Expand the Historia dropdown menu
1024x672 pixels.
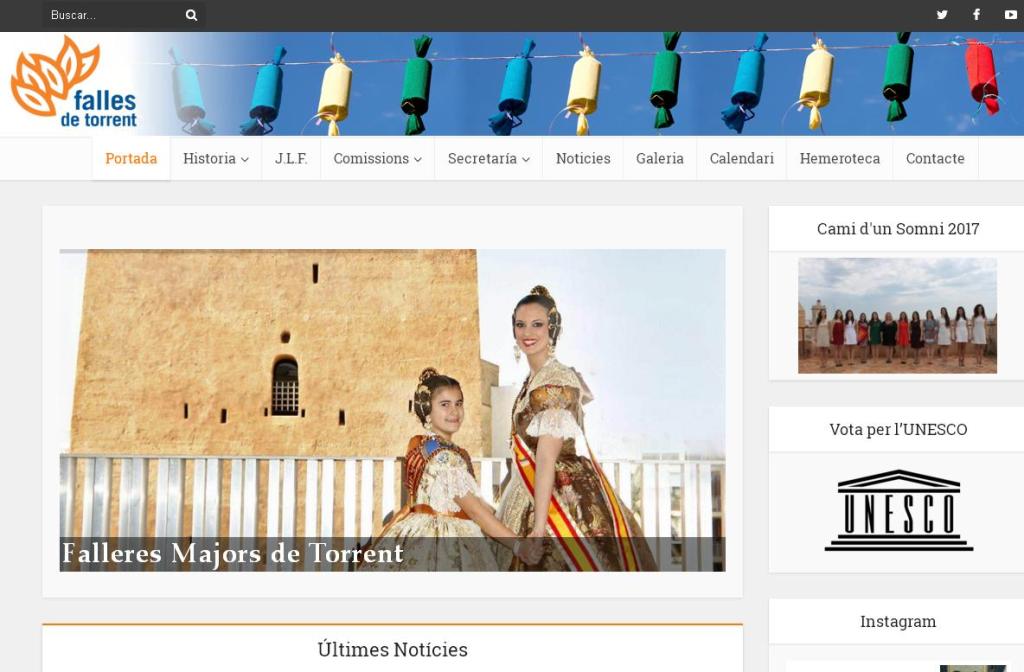click(215, 158)
